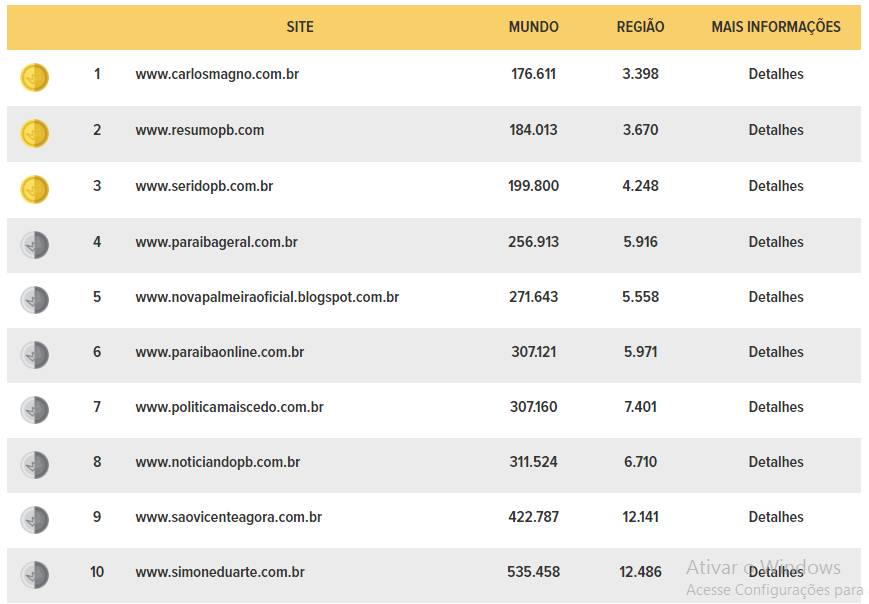Click the silver medal icon for saovicenteagora.com.br
Screen dimensions: 869x604
pyautogui.click(x=34, y=520)
